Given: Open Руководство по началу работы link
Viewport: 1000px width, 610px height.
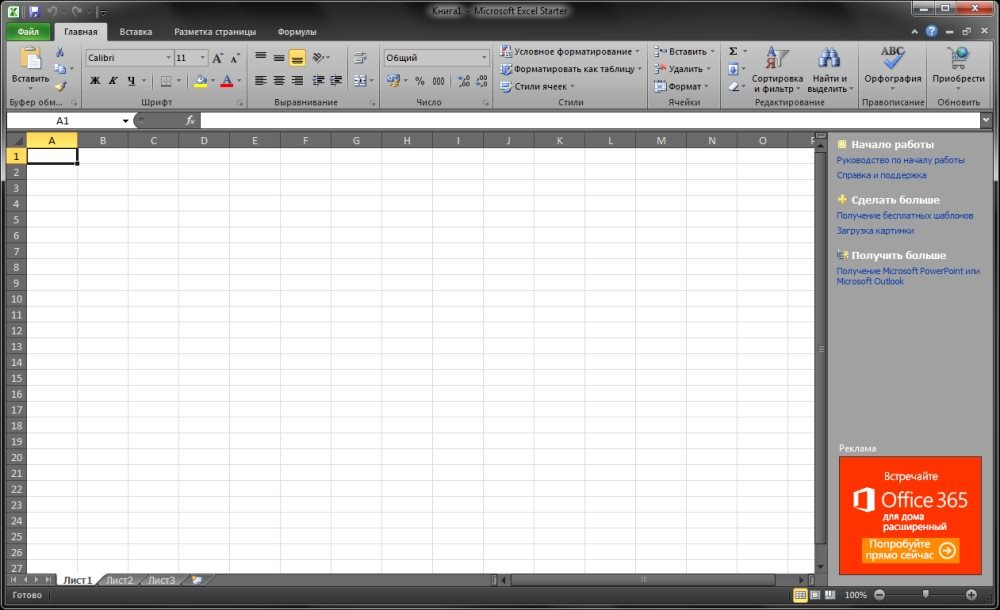Looking at the screenshot, I should 900,160.
